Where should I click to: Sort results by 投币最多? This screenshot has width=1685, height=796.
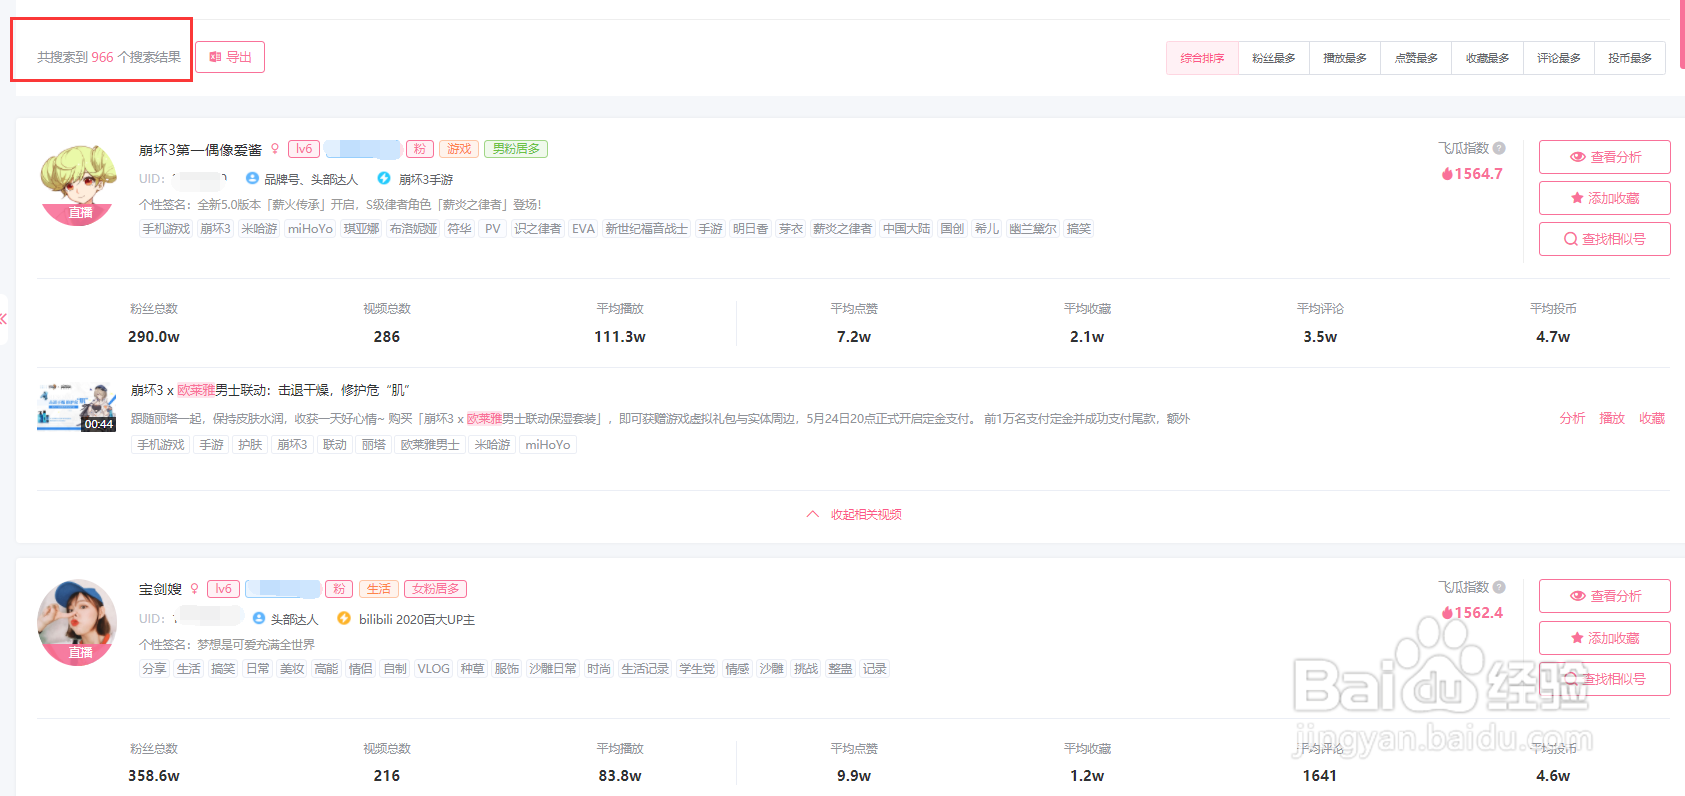(x=1630, y=58)
